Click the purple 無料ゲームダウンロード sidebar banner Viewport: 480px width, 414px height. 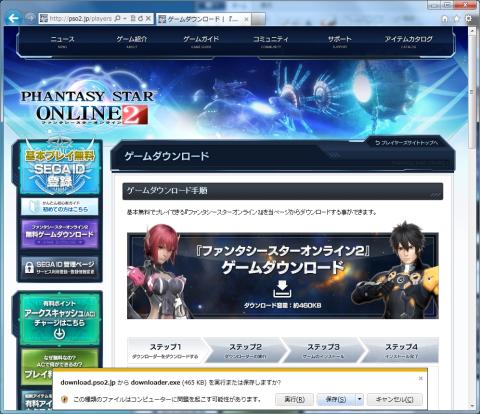tap(60, 234)
